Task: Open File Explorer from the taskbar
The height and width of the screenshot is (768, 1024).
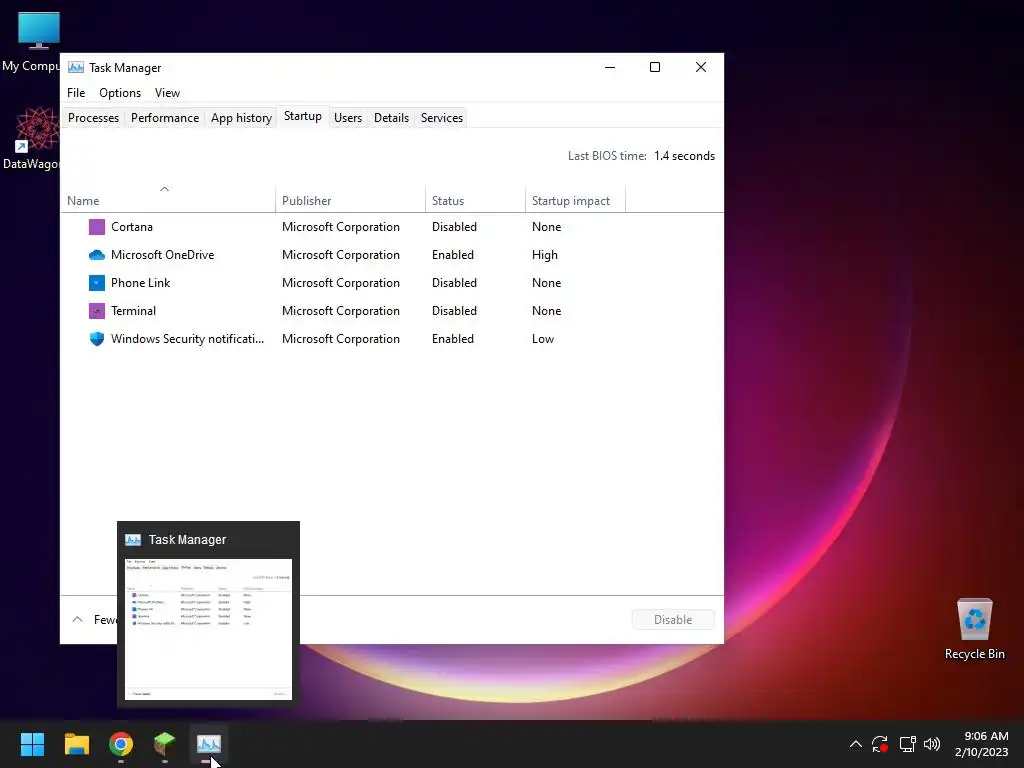Action: [76, 744]
